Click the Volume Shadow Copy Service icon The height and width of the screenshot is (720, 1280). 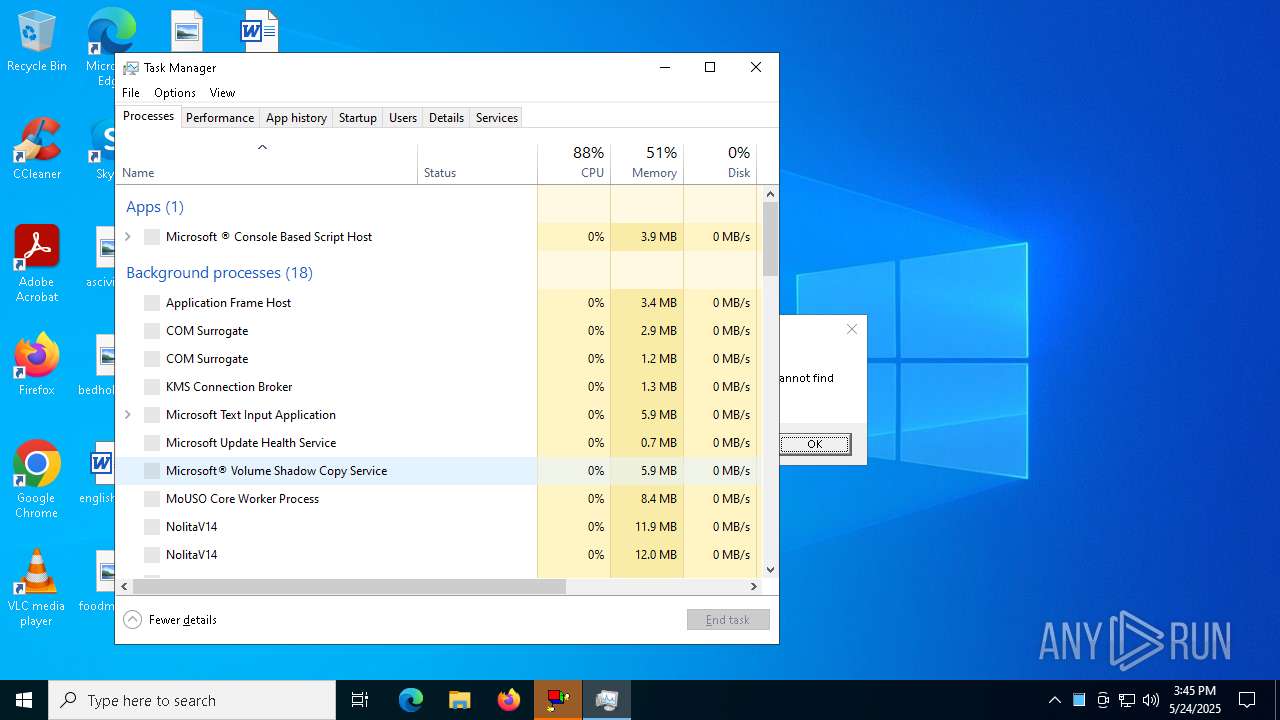(152, 471)
